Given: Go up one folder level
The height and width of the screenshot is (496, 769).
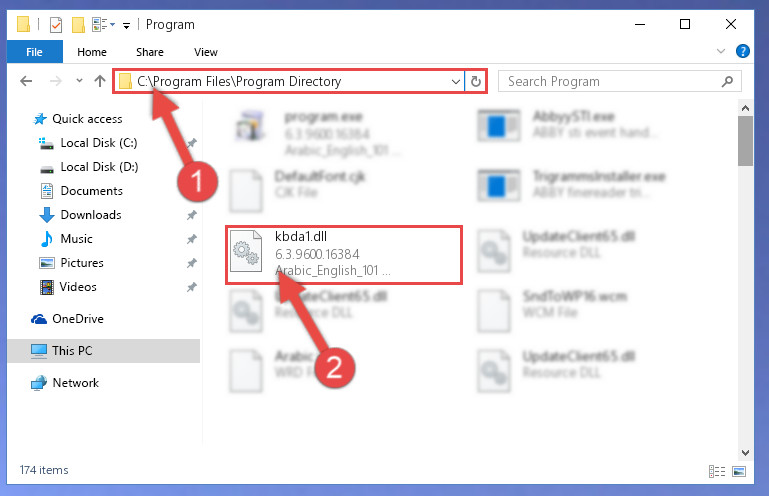Looking at the screenshot, I should pos(100,81).
